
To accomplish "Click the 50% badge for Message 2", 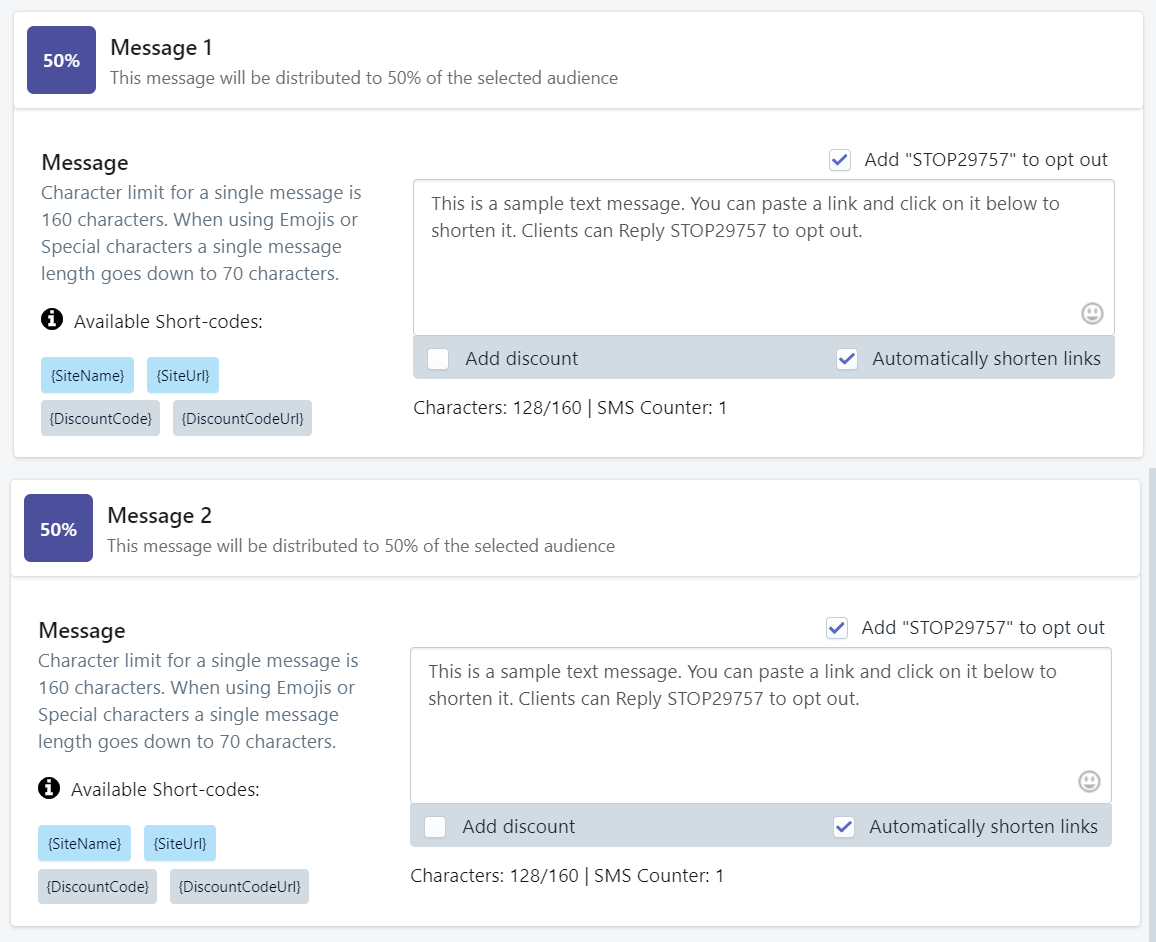I will [x=58, y=528].
